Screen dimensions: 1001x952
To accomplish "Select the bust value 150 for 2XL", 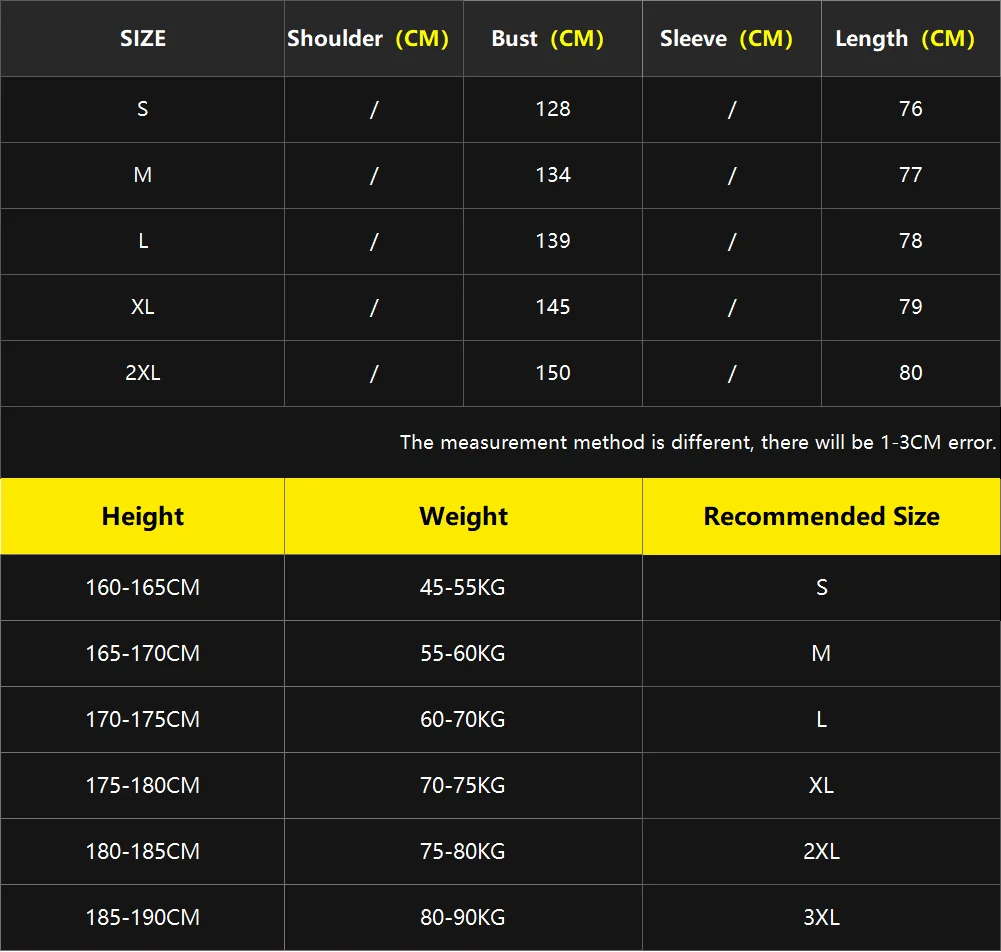I will pos(552,374).
